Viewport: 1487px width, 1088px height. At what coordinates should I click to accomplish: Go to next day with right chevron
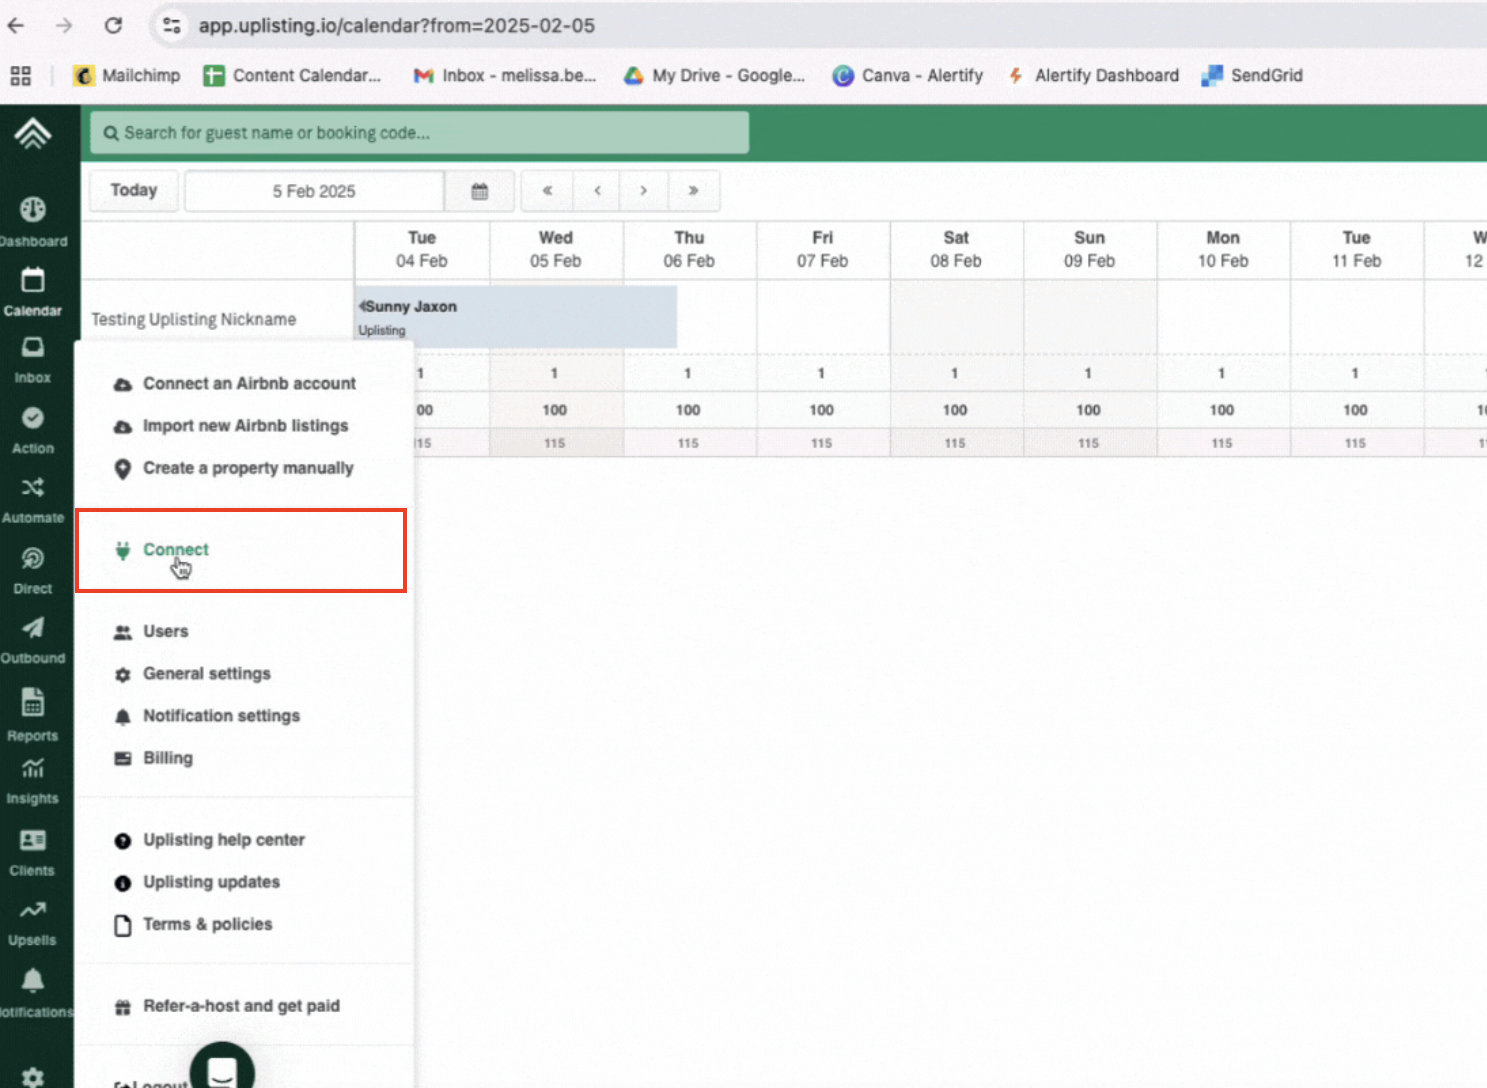tap(644, 191)
